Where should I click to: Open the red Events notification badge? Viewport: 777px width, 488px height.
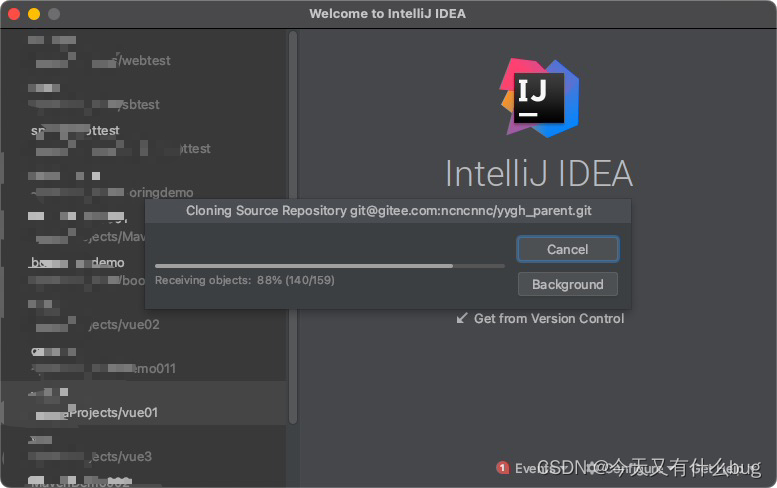pyautogui.click(x=502, y=467)
